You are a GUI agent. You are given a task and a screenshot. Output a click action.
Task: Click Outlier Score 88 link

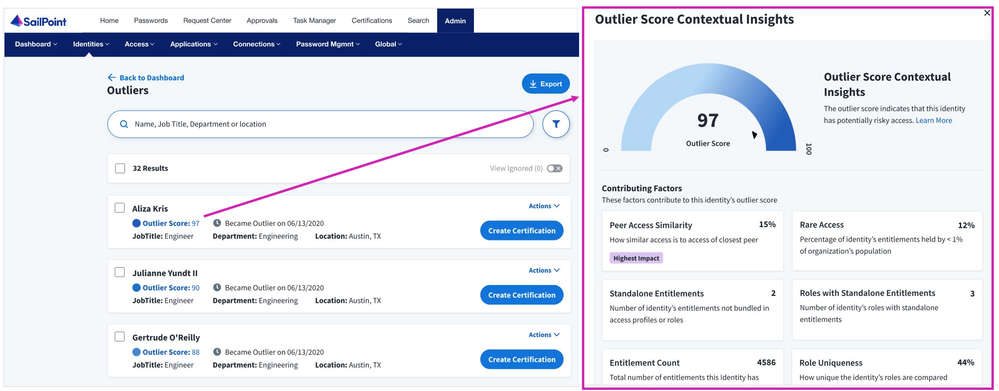(171, 352)
